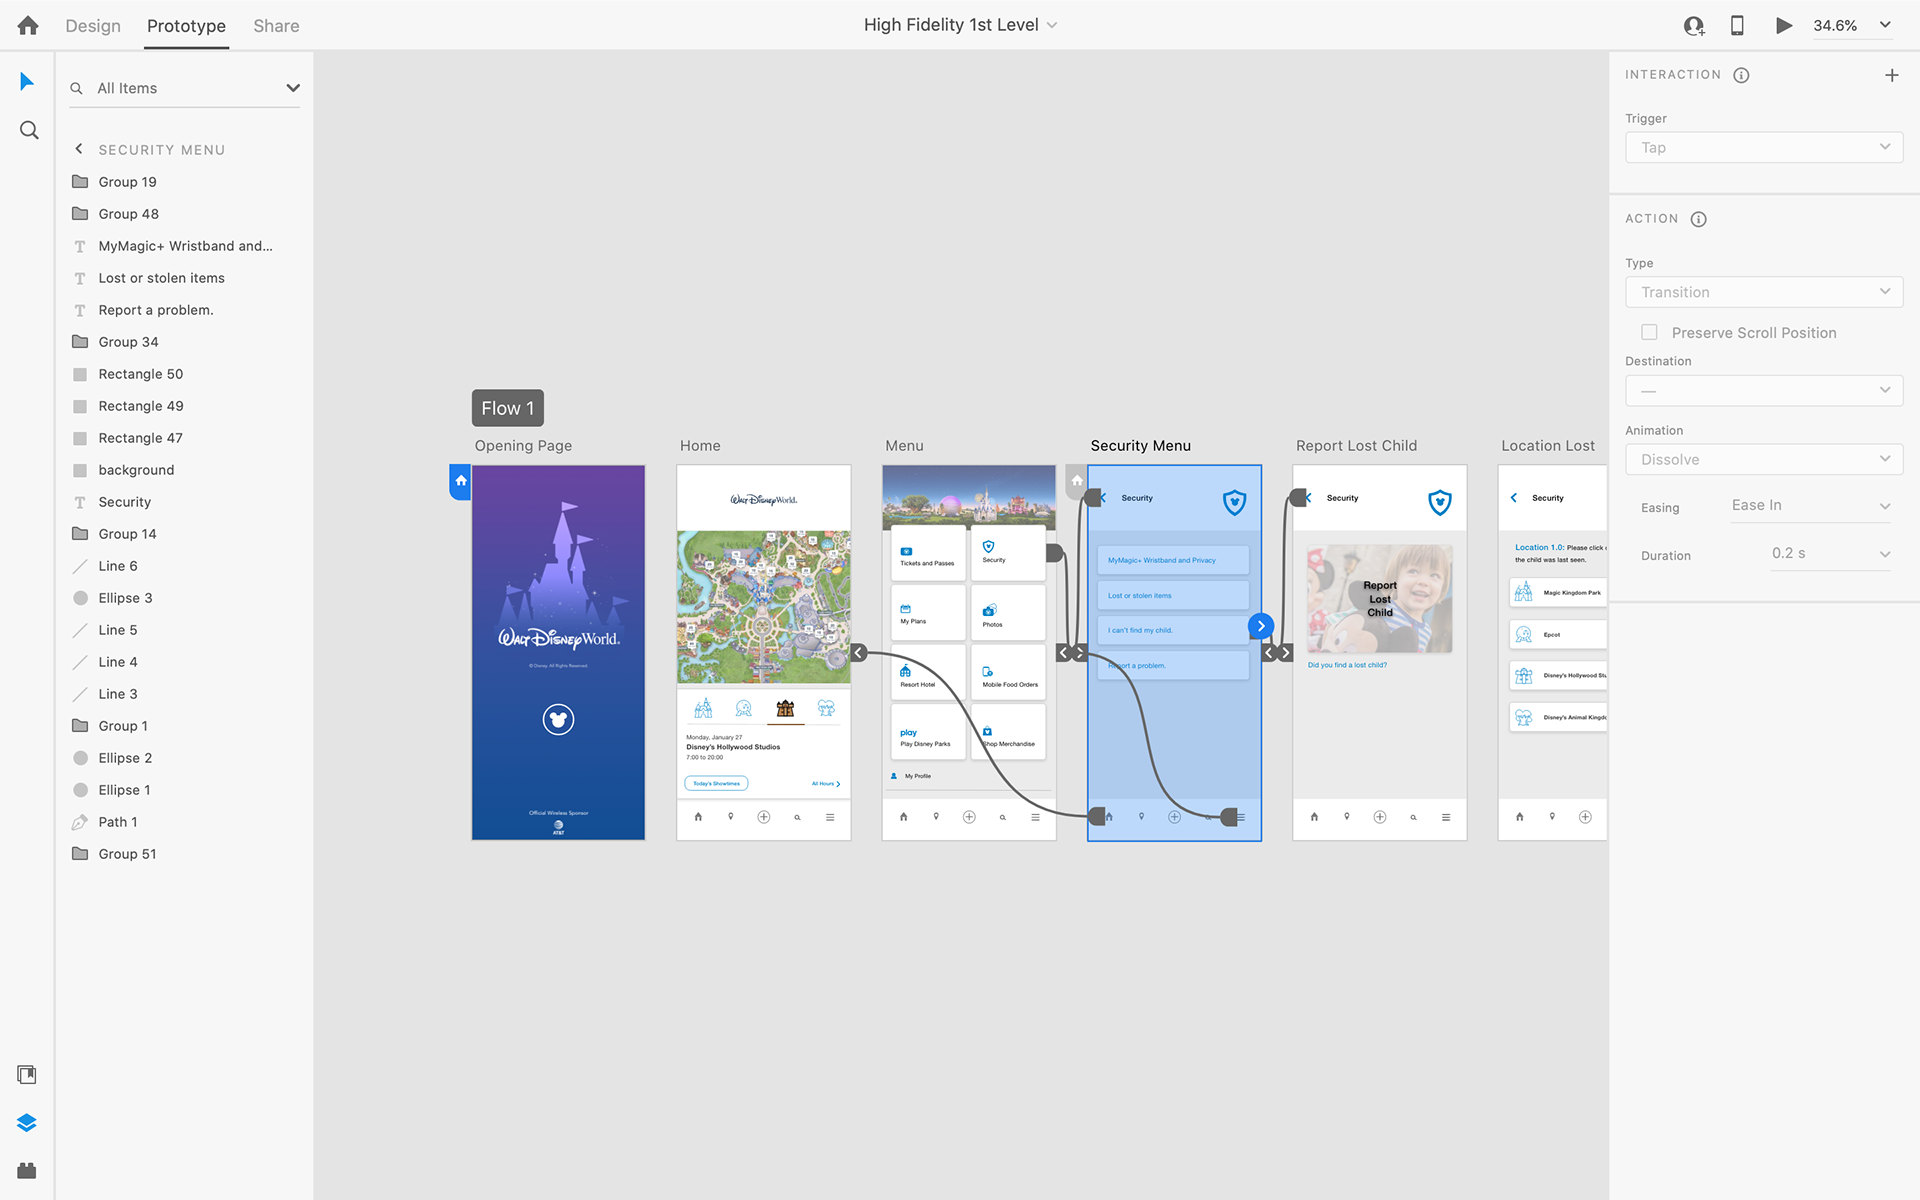Open the Easing Ease In dropdown

coord(1810,506)
